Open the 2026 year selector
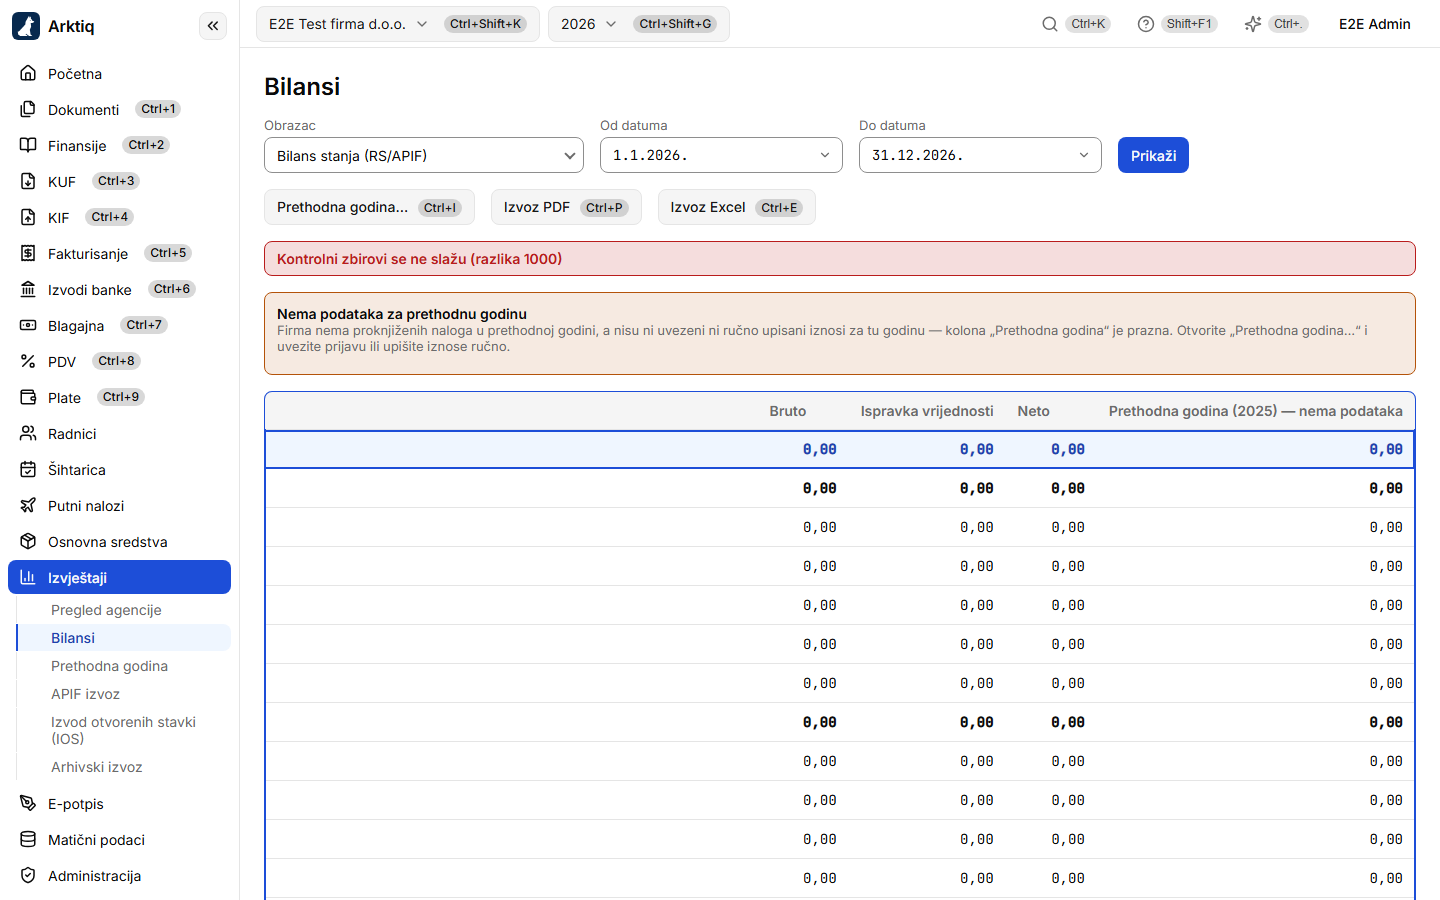The image size is (1440, 900). pyautogui.click(x=638, y=24)
